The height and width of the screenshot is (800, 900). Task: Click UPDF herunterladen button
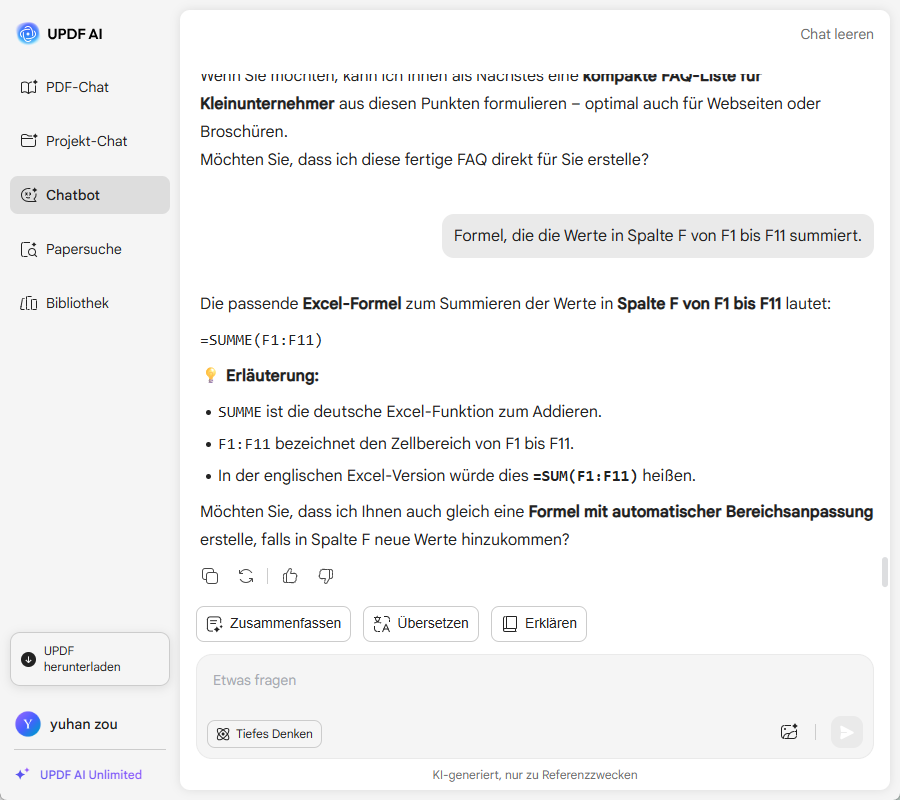[90, 659]
